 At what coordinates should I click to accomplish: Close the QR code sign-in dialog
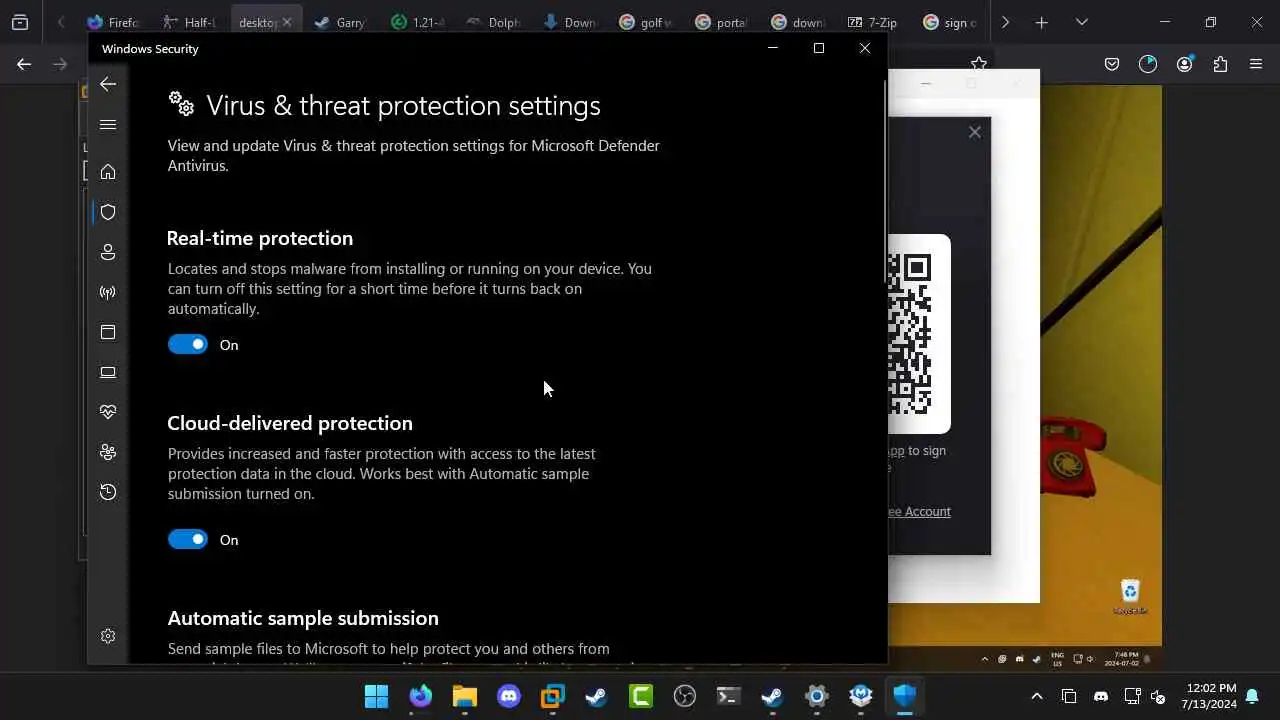[975, 132]
